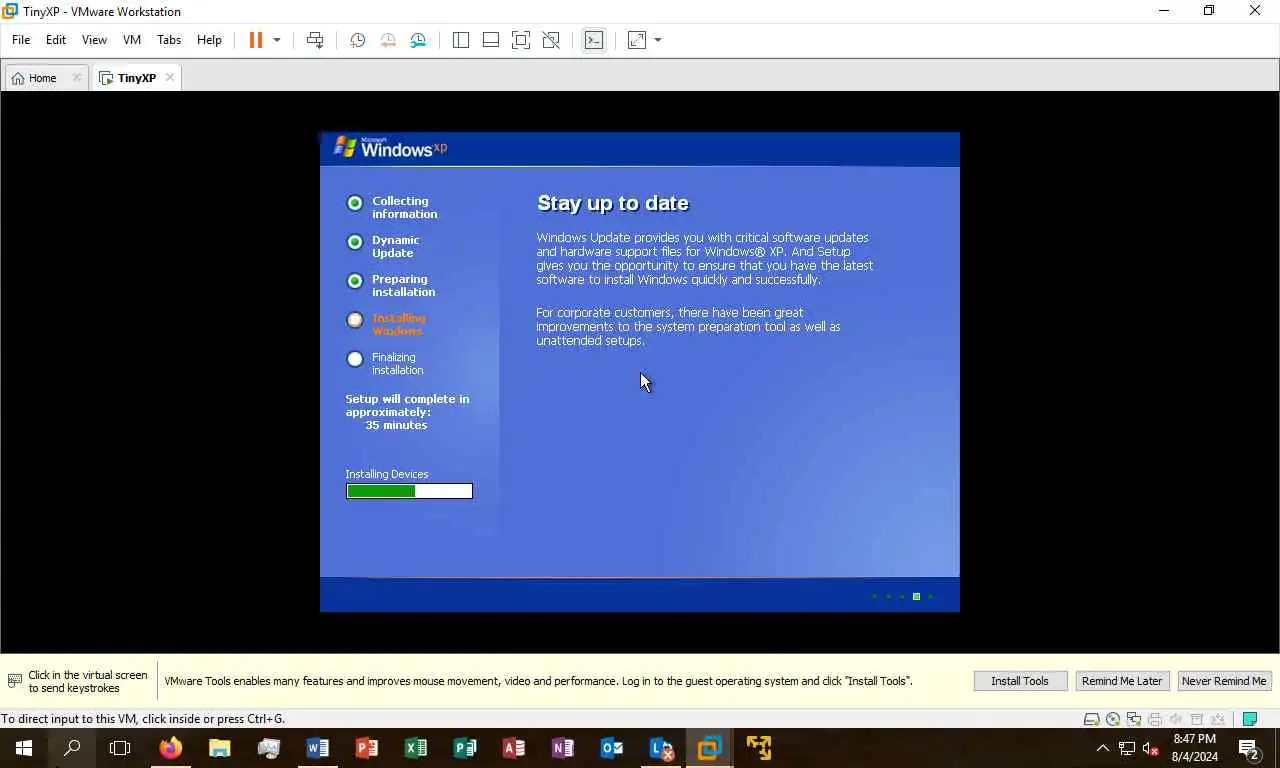Click the '35 minutes' estimate text
The width and height of the screenshot is (1280, 768).
pos(396,425)
